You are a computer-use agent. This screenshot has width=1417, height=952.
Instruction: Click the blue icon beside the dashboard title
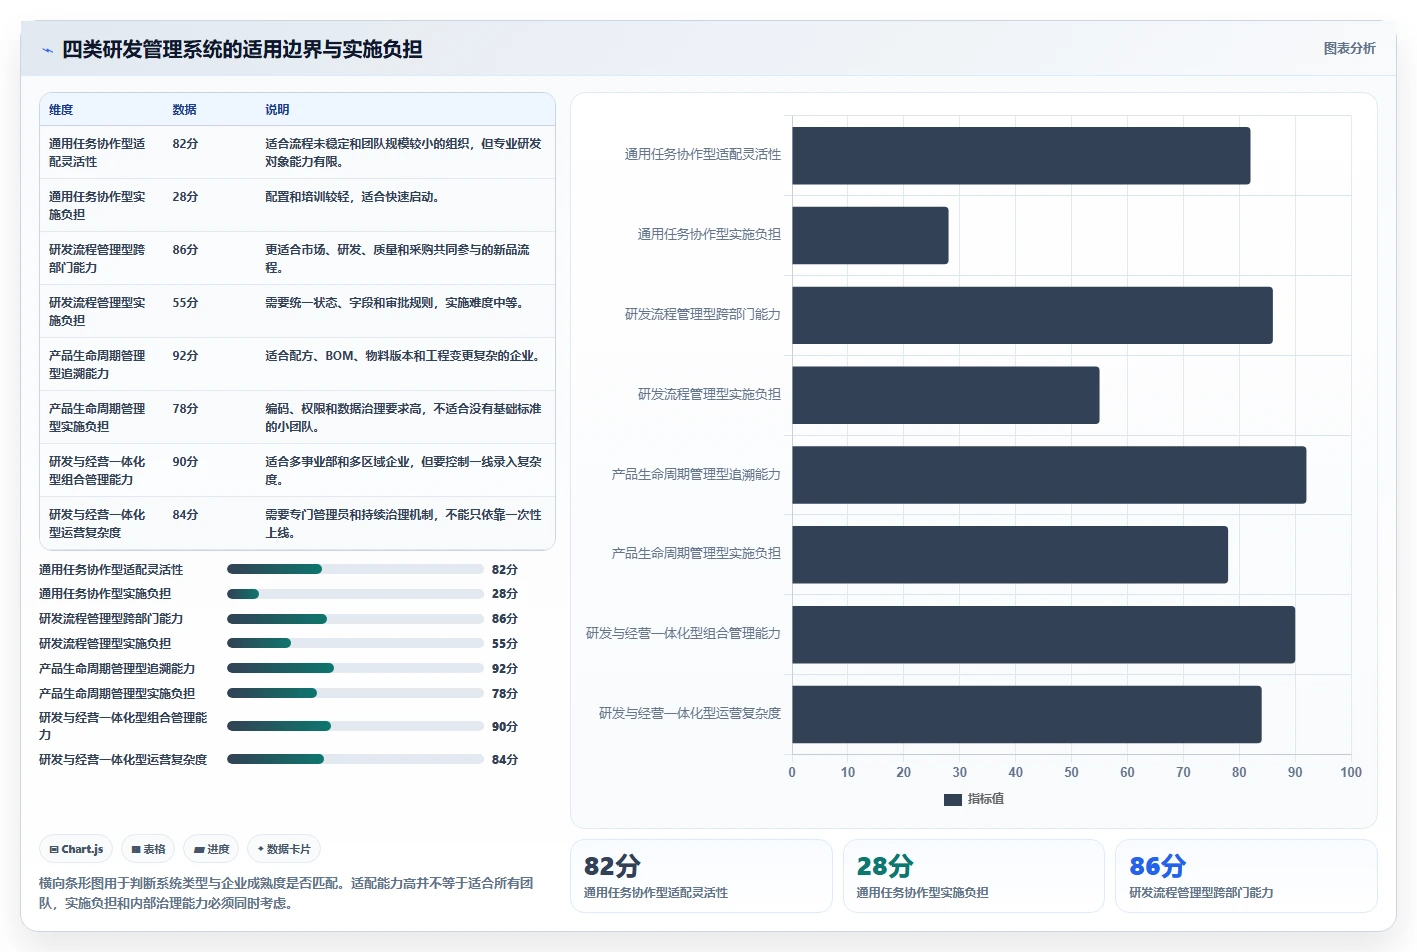click(x=47, y=50)
